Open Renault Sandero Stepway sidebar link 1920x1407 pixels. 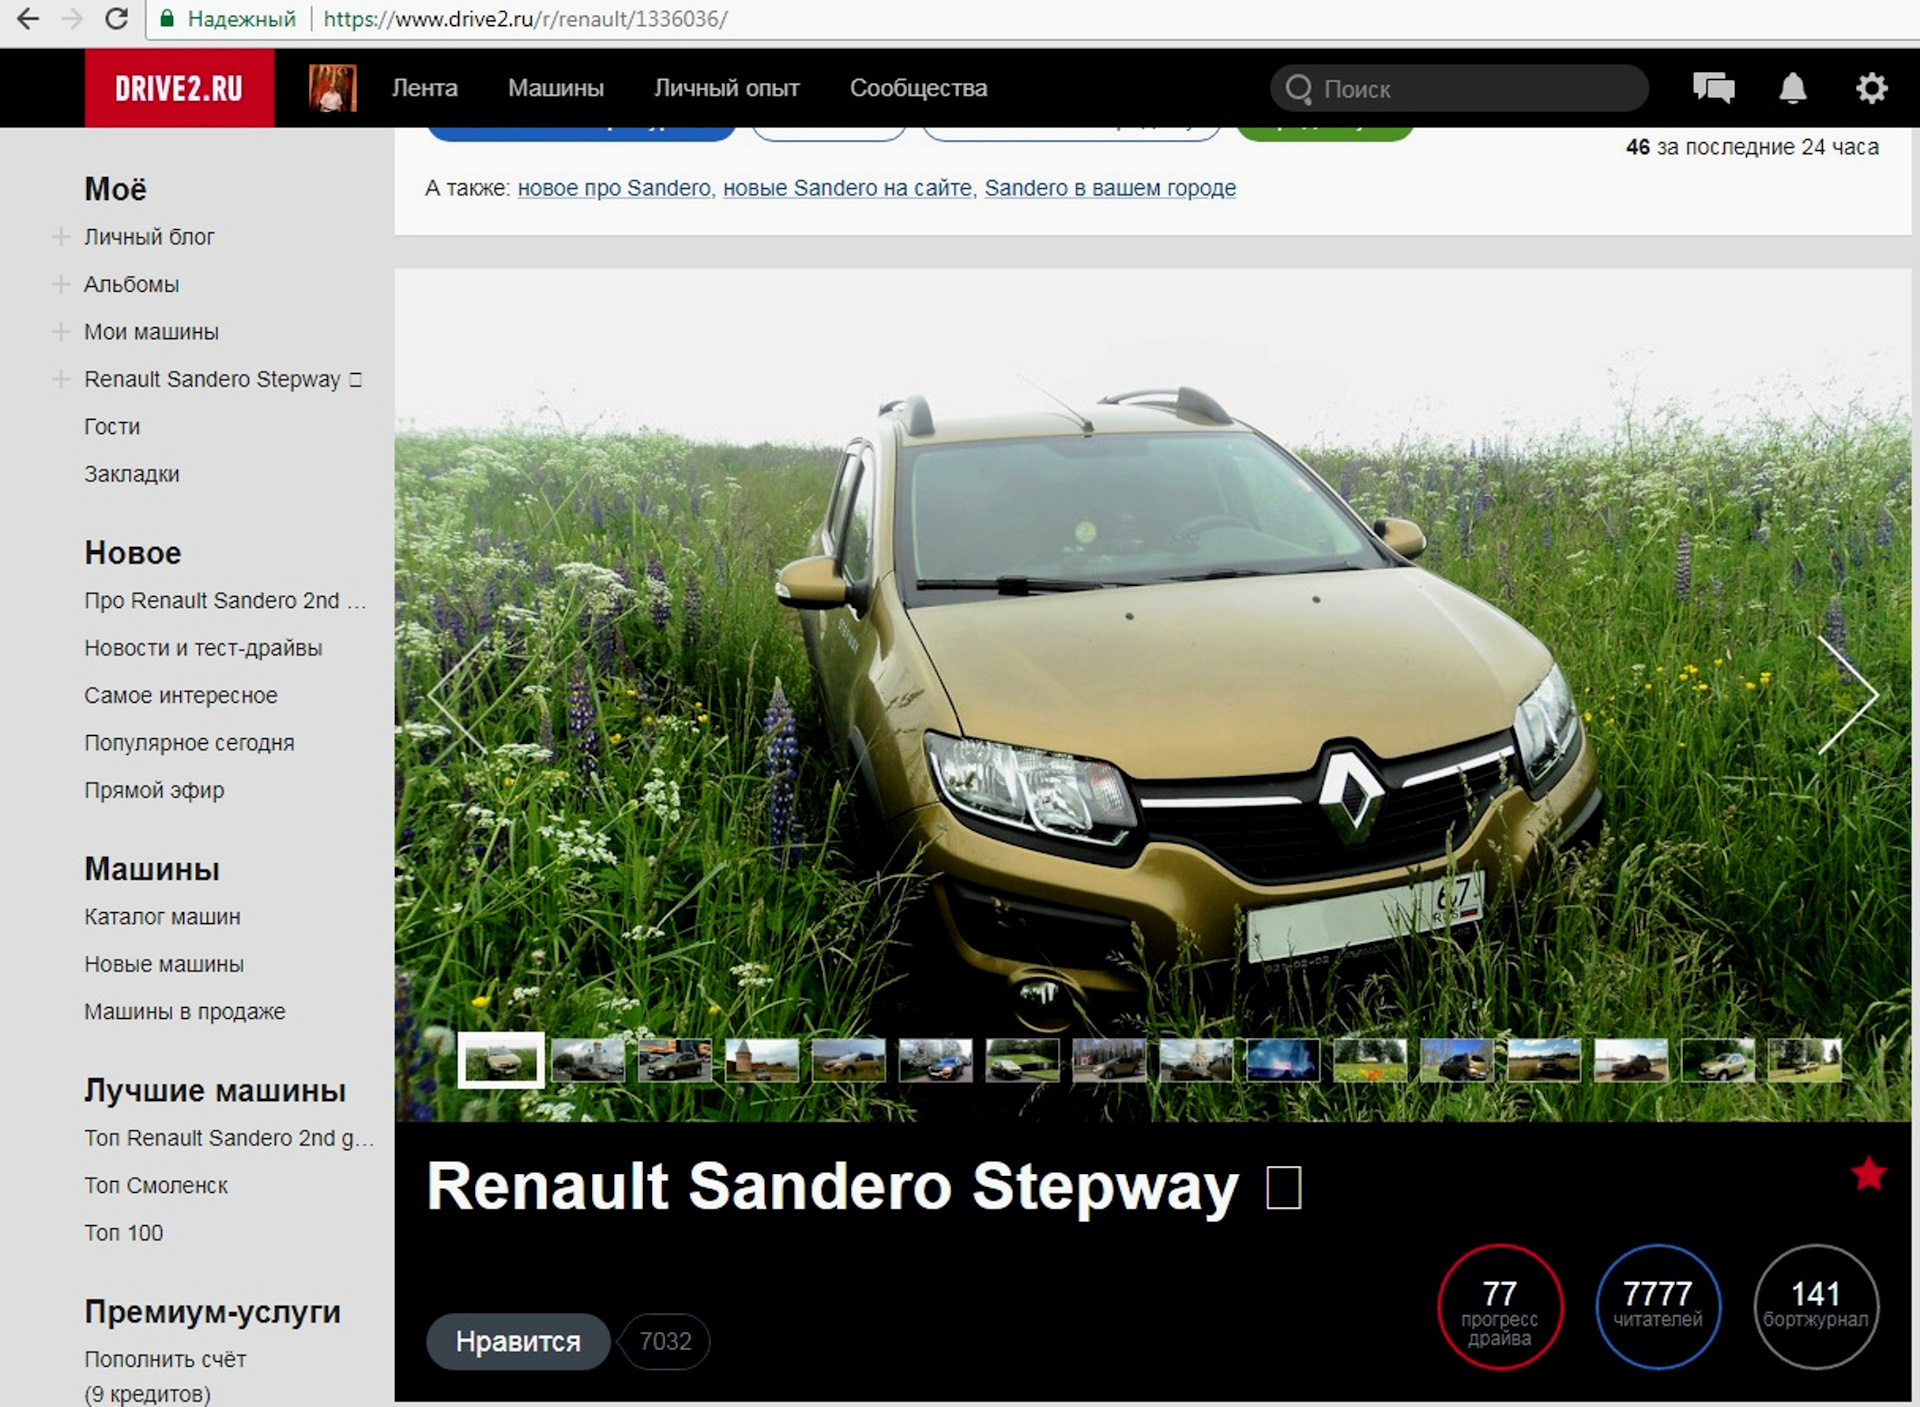222,379
